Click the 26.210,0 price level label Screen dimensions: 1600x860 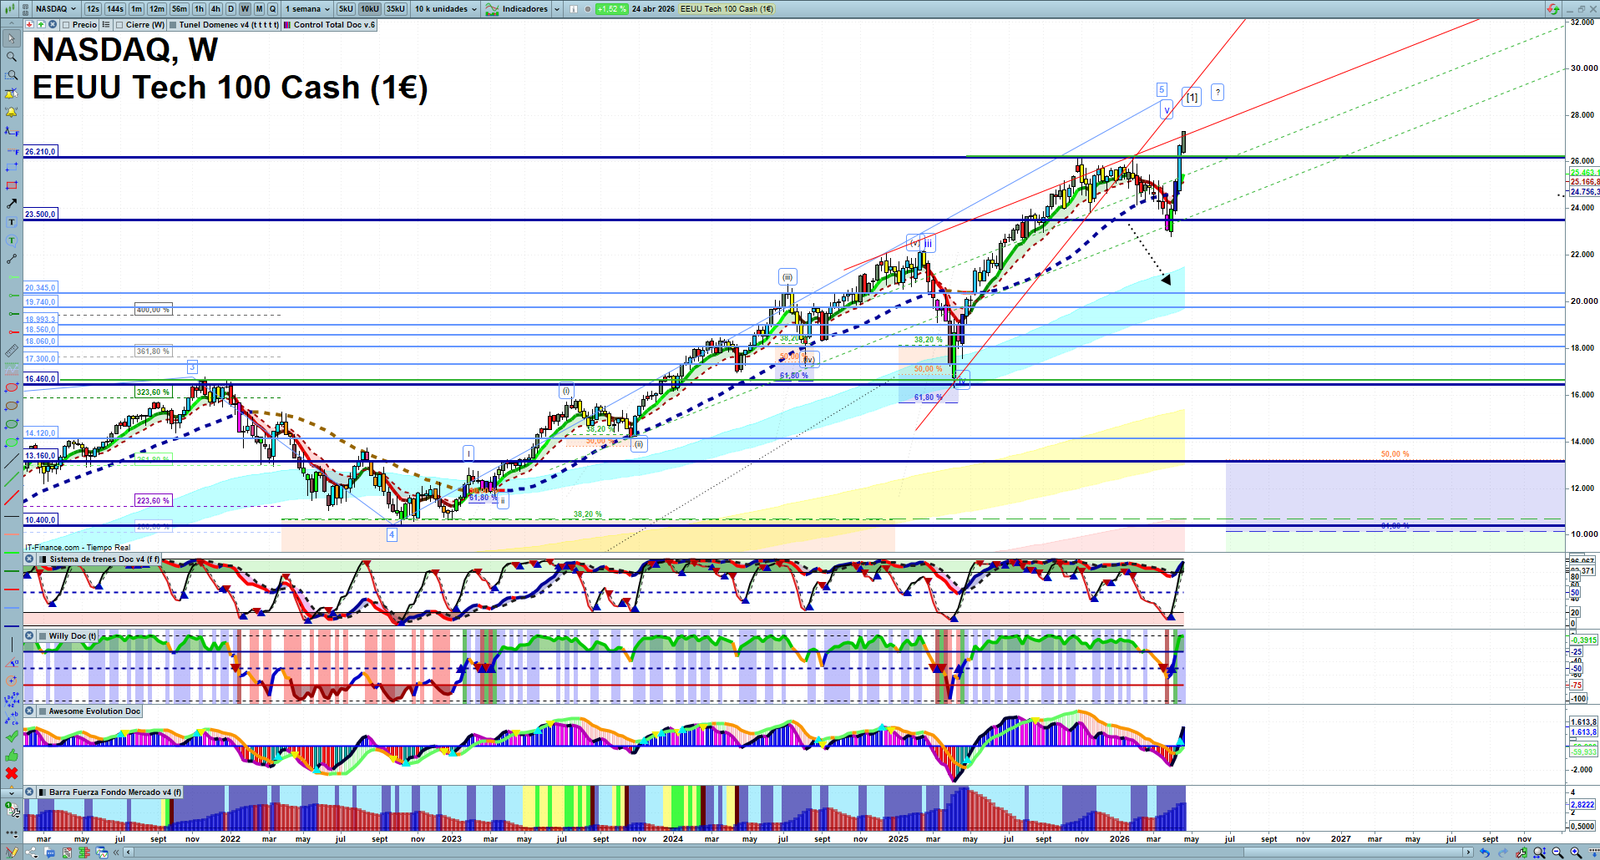[x=41, y=151]
